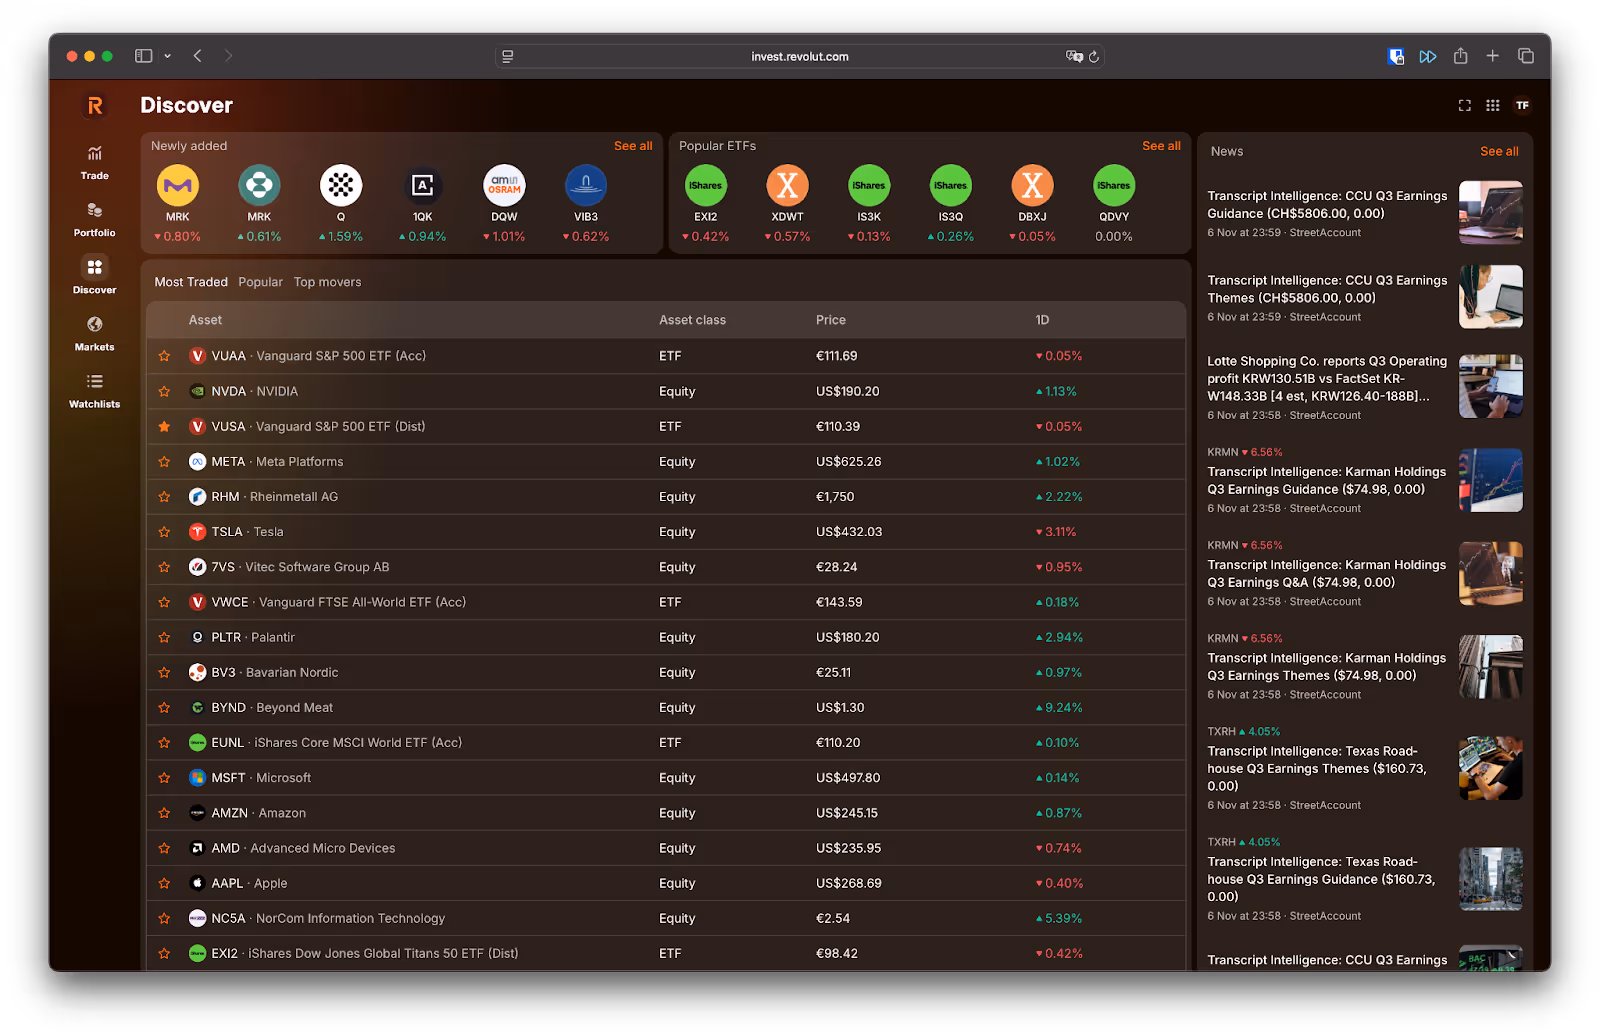Open IS3Q iShares ETF icon
The width and height of the screenshot is (1600, 1036).
pyautogui.click(x=951, y=185)
